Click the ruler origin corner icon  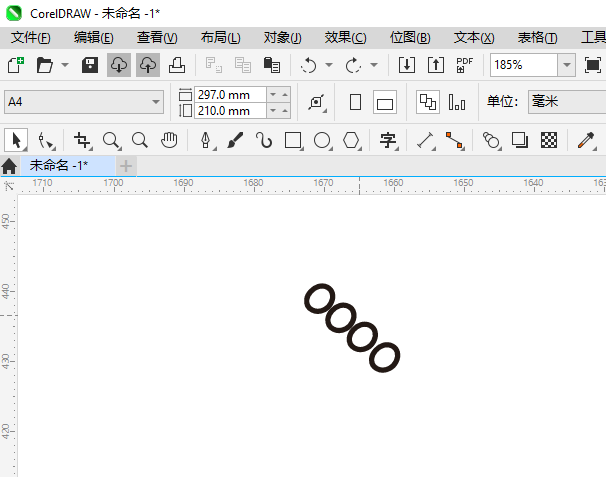tap(9, 186)
